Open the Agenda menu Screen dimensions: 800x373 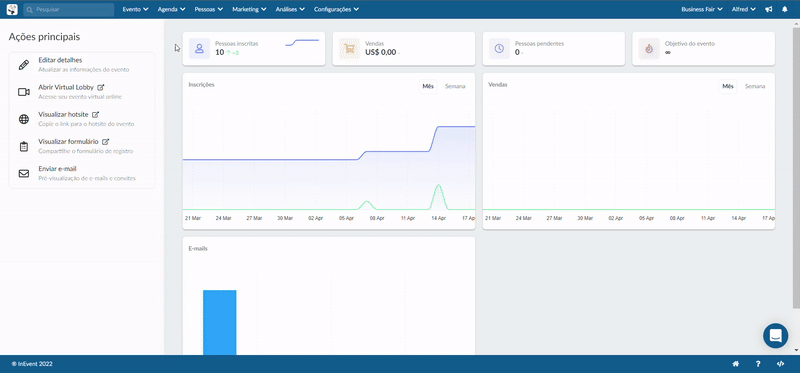pyautogui.click(x=171, y=9)
